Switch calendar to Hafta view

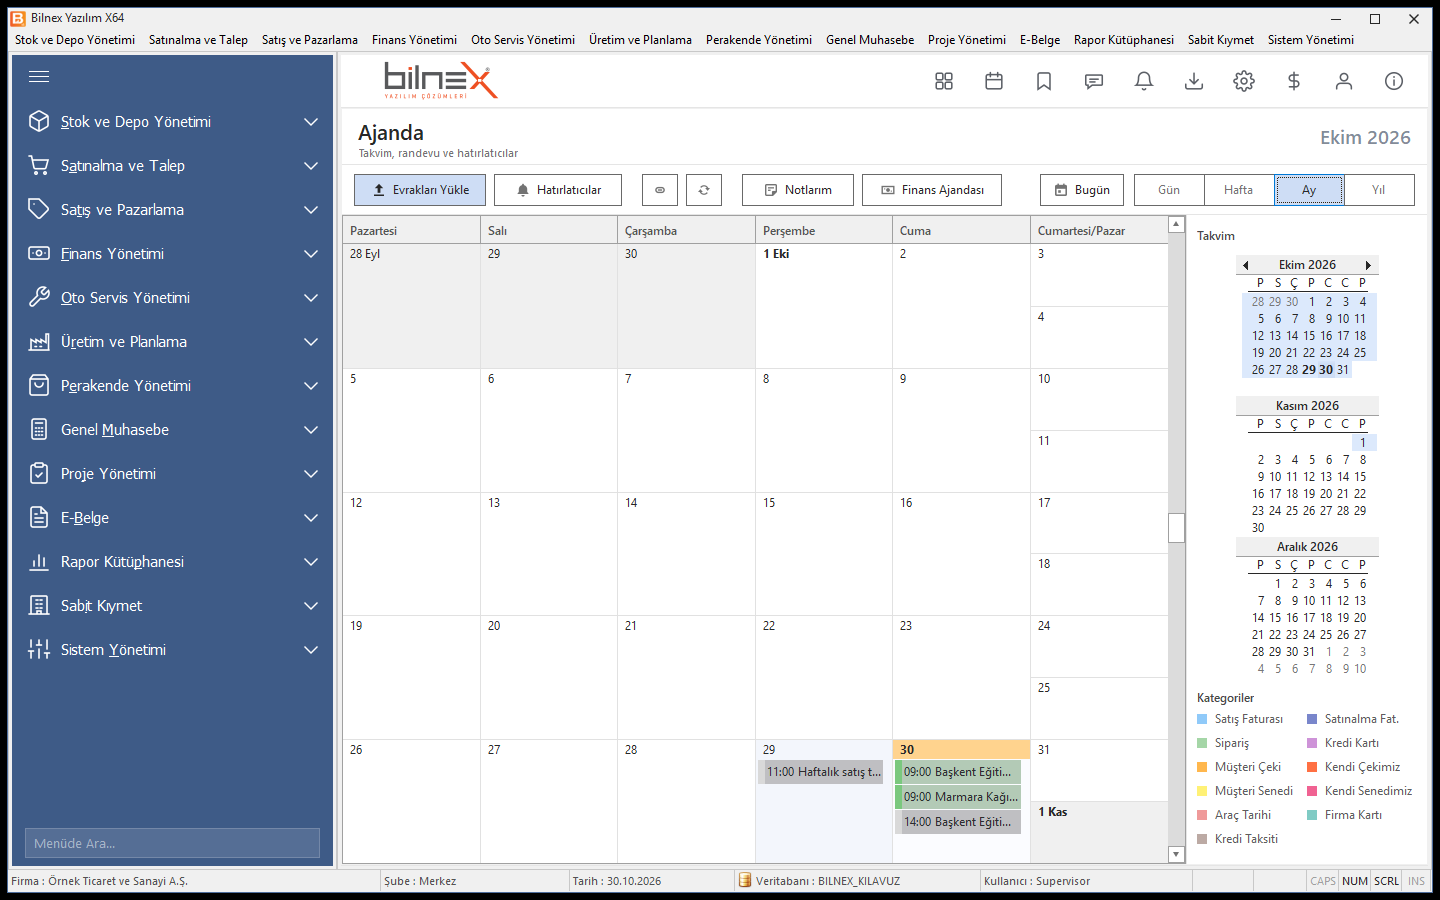point(1239,190)
